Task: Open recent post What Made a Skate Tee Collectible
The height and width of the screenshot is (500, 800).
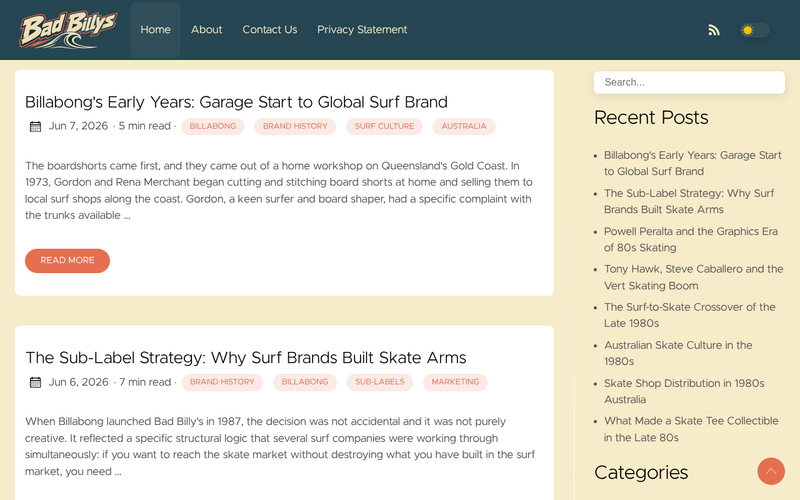Action: tap(691, 429)
